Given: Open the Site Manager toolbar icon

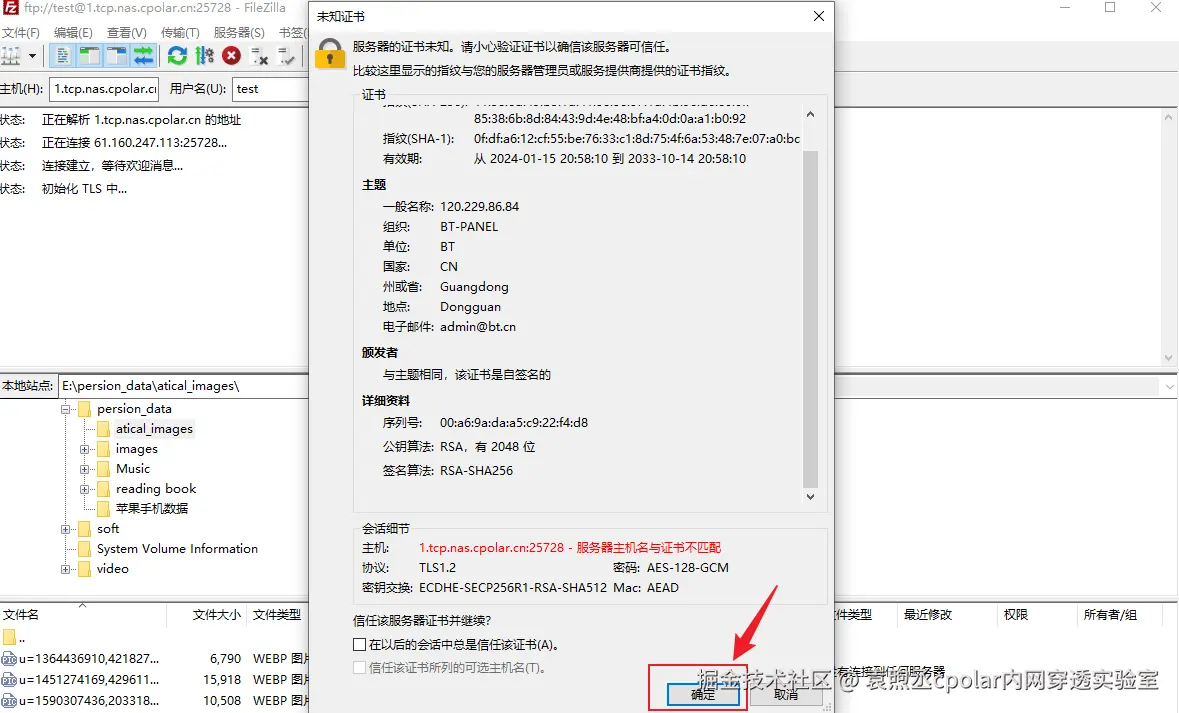Looking at the screenshot, I should [11, 56].
